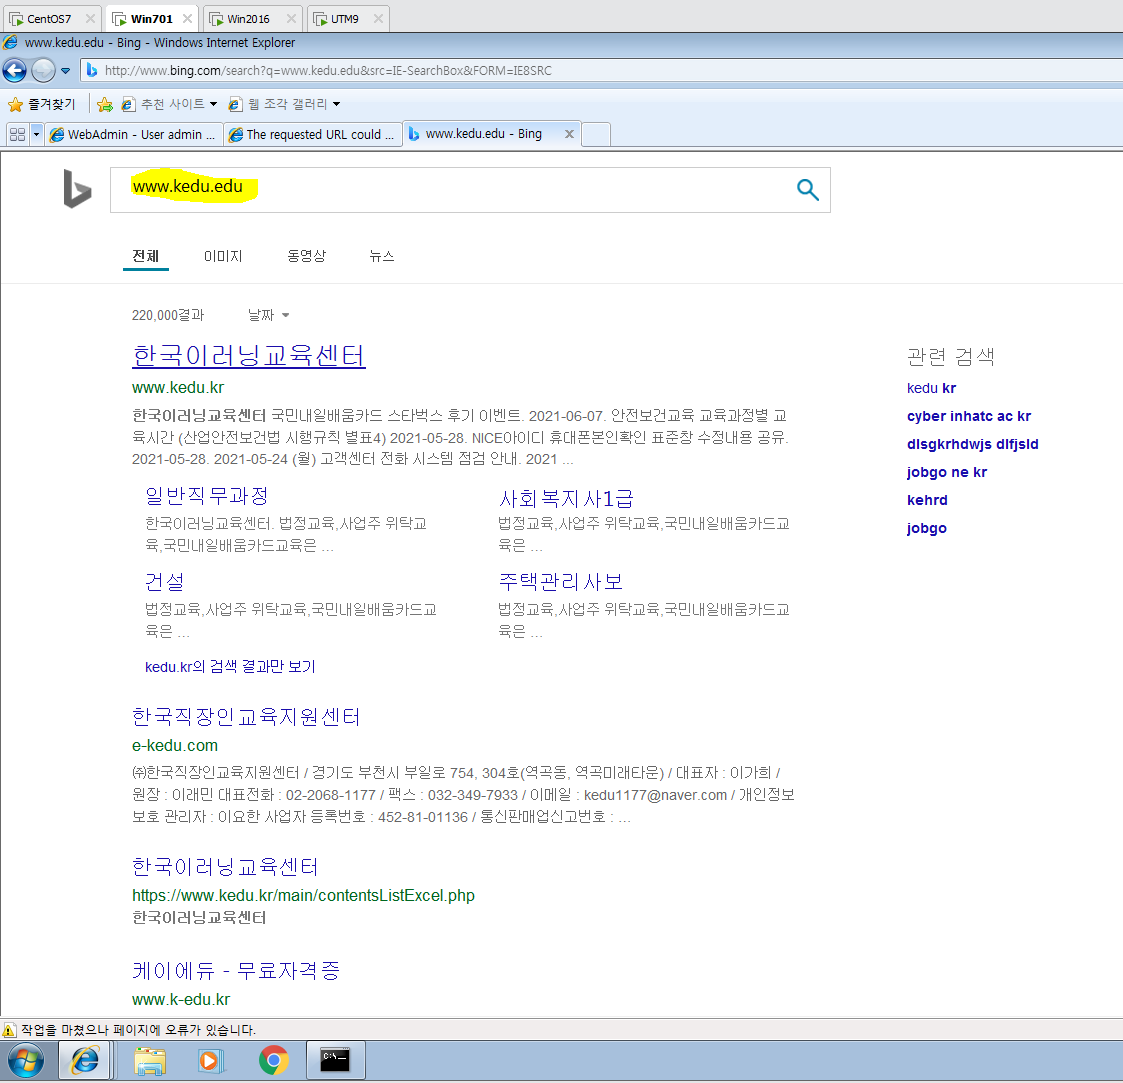Click the third result 한국이러닝교육센터 above the https link
This screenshot has height=1083, width=1123.
coord(225,867)
